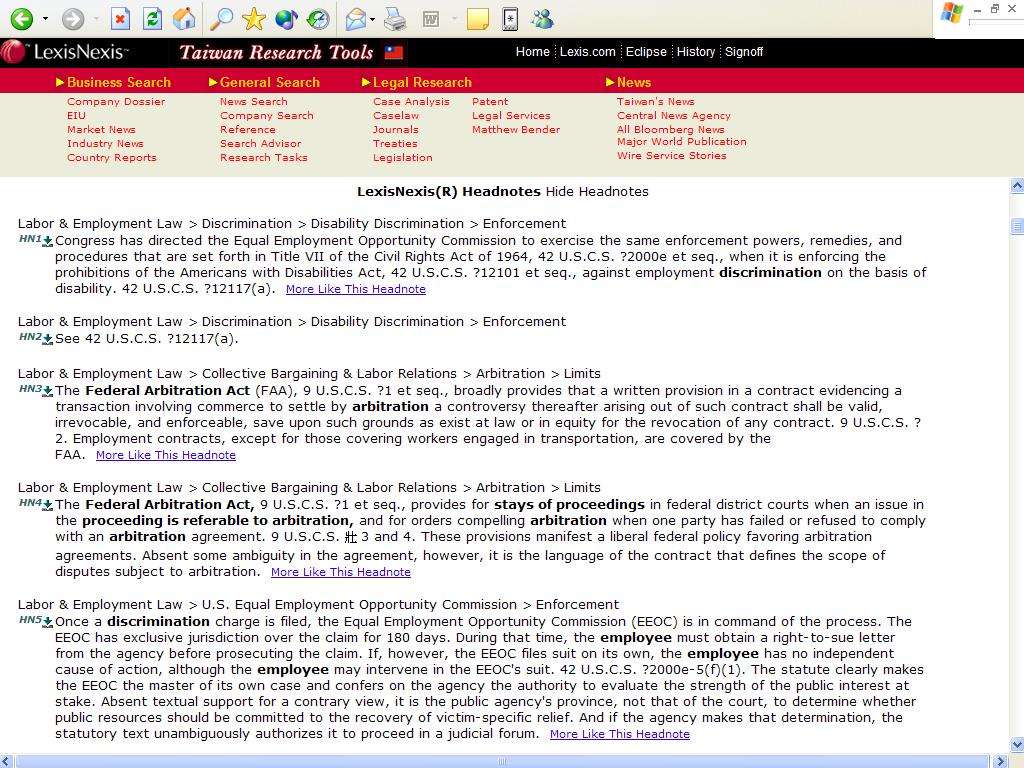
Task: Open the History clock icon in toolbar
Action: tap(318, 19)
